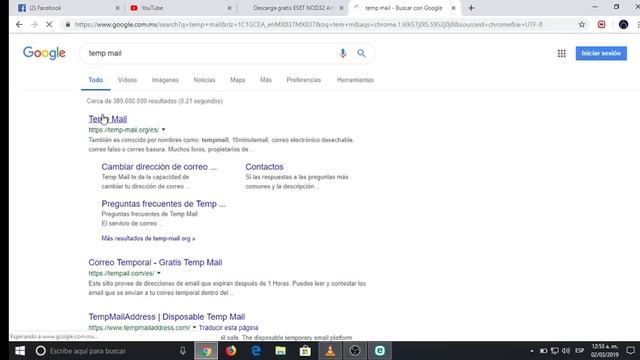Close the Descarga gratis ESET NOD32 tab
This screenshot has height=360, width=640.
(x=341, y=8)
